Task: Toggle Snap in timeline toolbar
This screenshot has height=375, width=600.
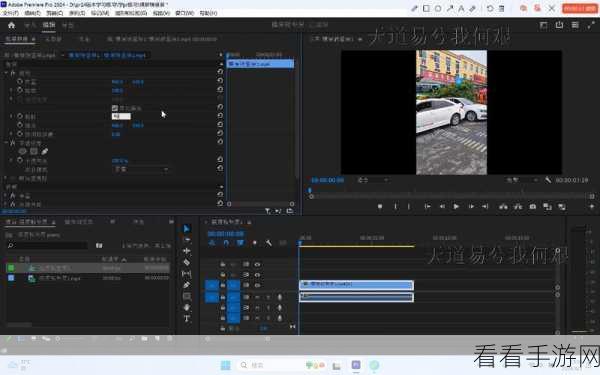Action: (x=226, y=243)
